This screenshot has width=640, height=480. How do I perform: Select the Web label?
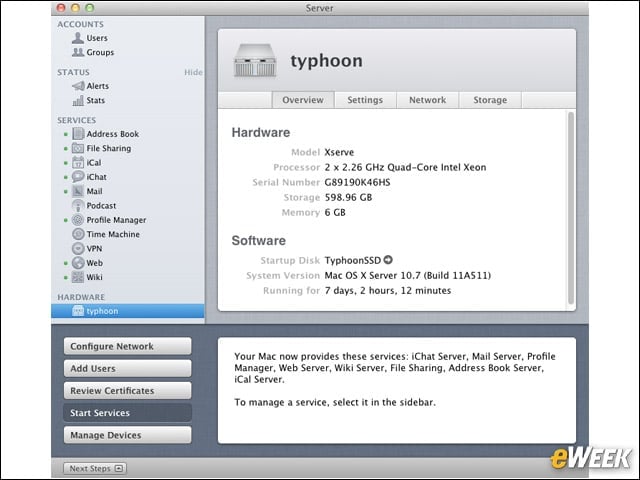click(95, 263)
